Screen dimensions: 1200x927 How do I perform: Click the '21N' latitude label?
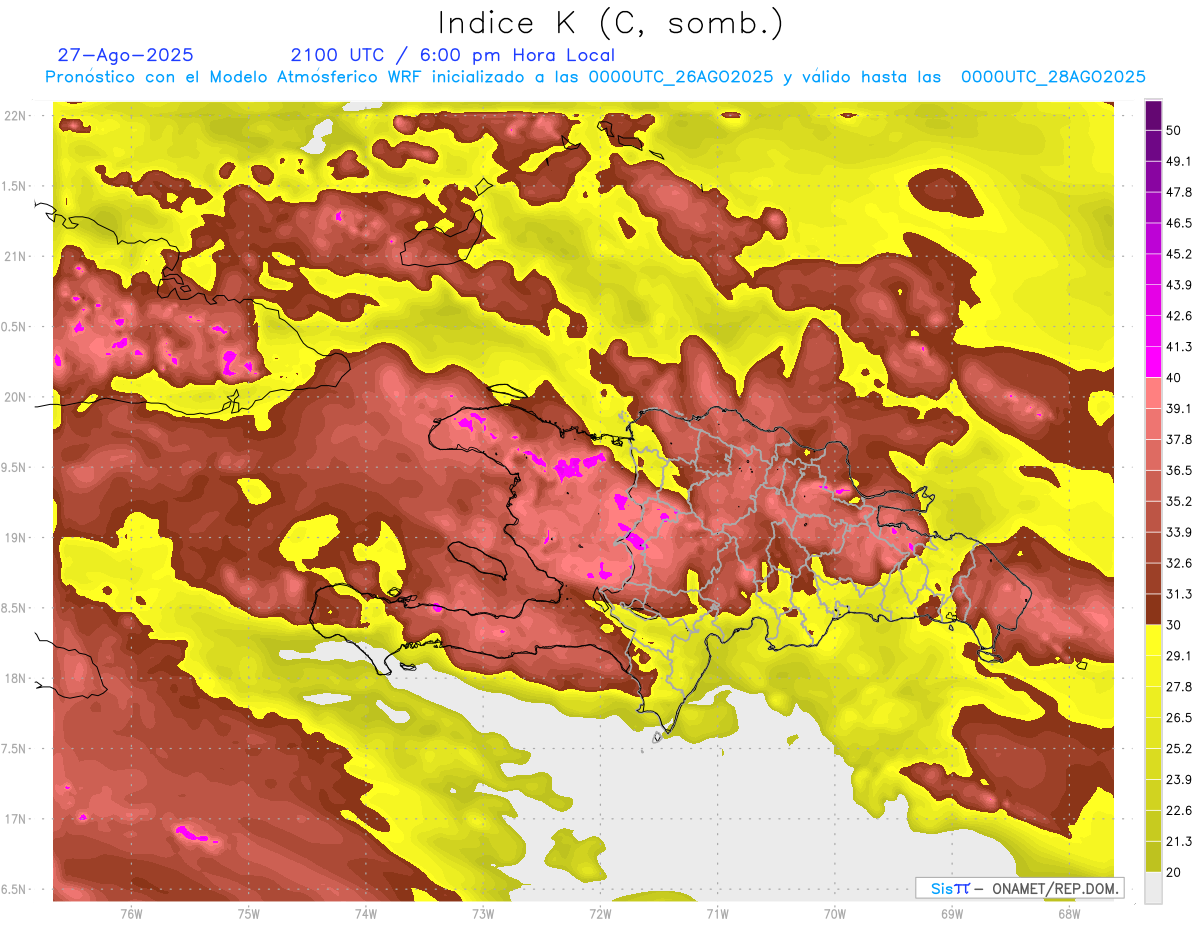pos(17,256)
